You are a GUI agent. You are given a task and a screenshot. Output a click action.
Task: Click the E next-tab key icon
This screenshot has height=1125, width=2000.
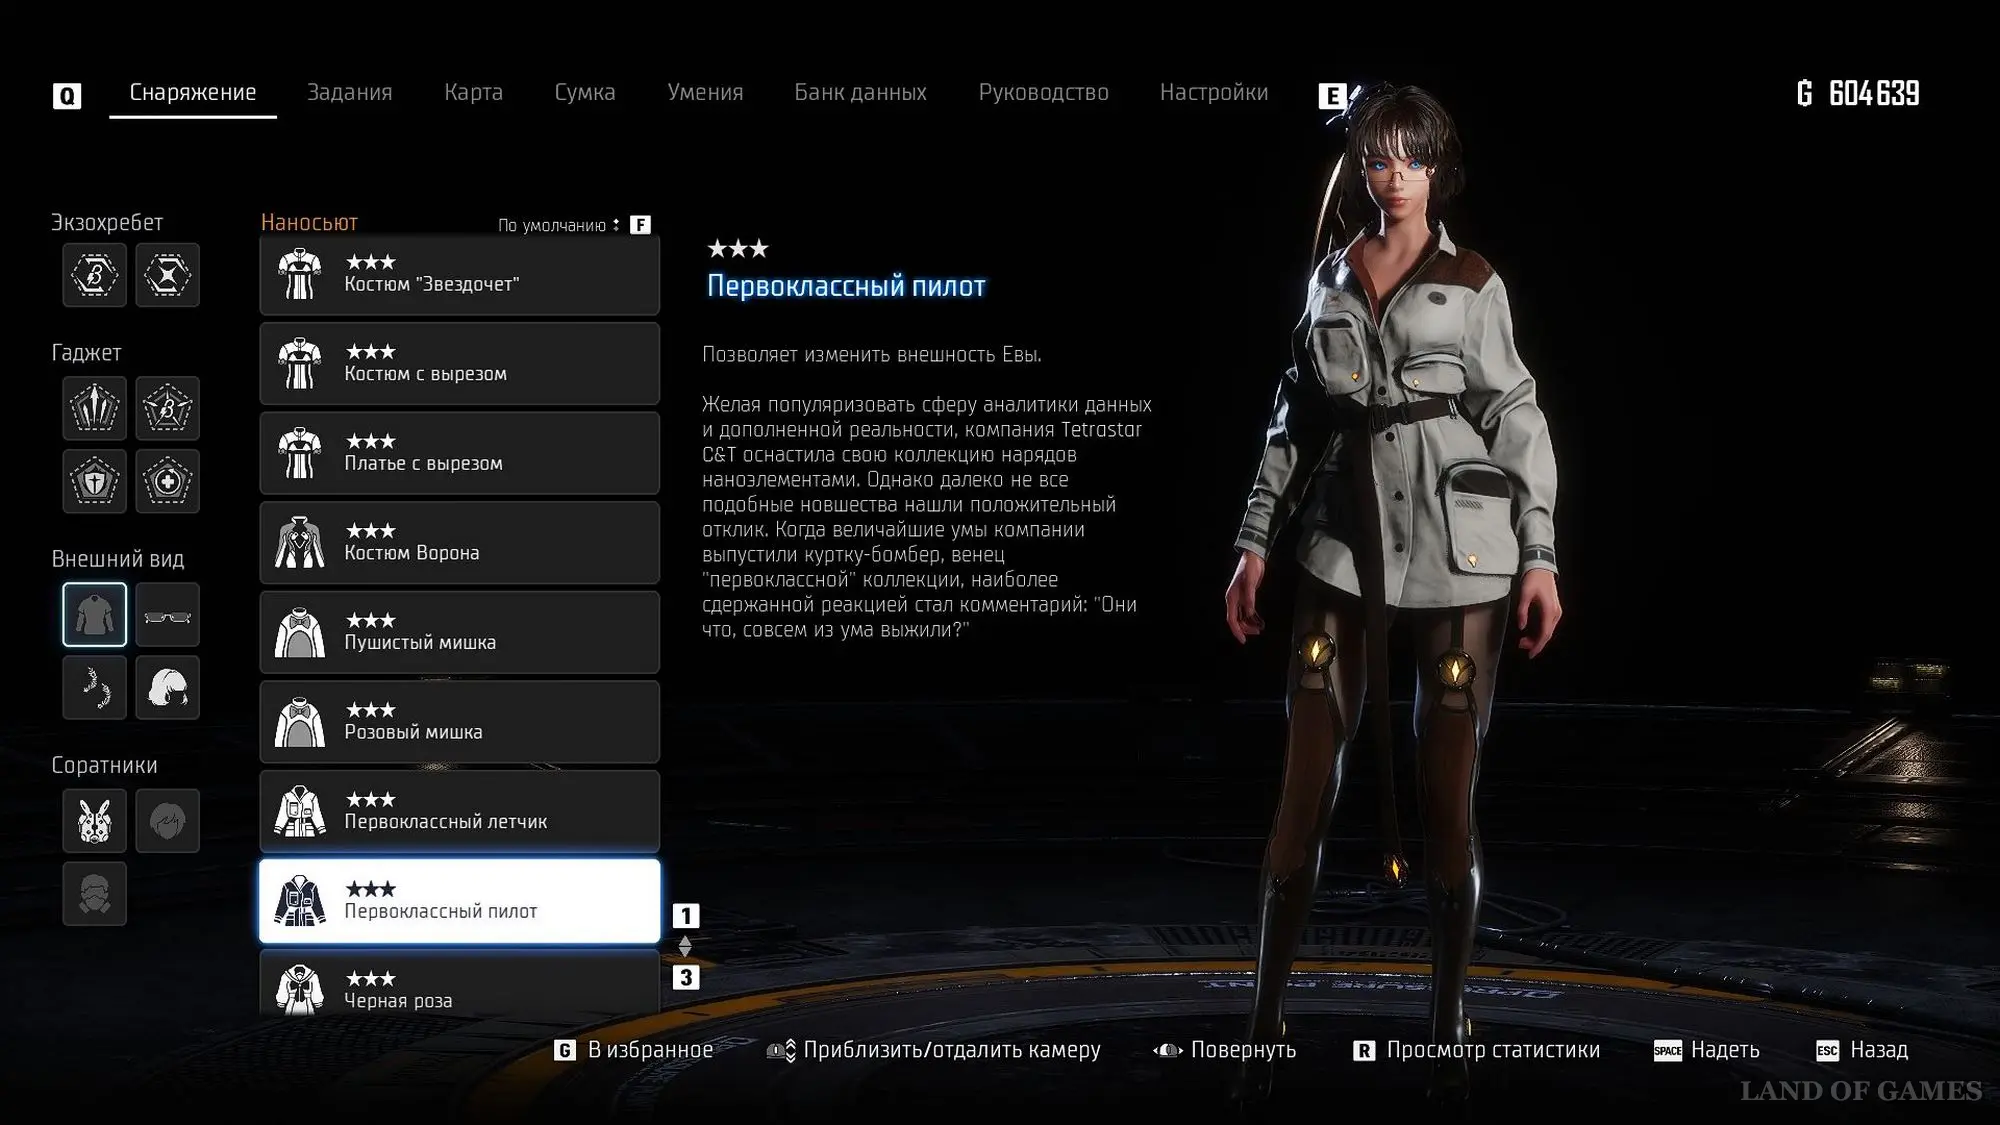[1332, 96]
